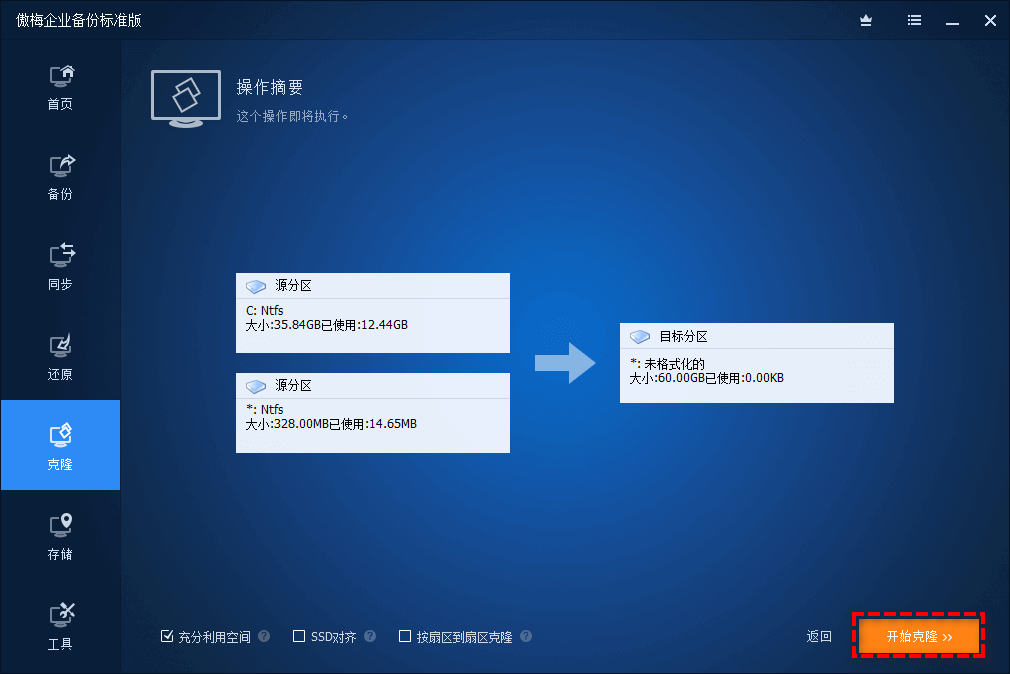Open the 存储 storage section
Image resolution: width=1010 pixels, height=674 pixels.
click(x=61, y=537)
